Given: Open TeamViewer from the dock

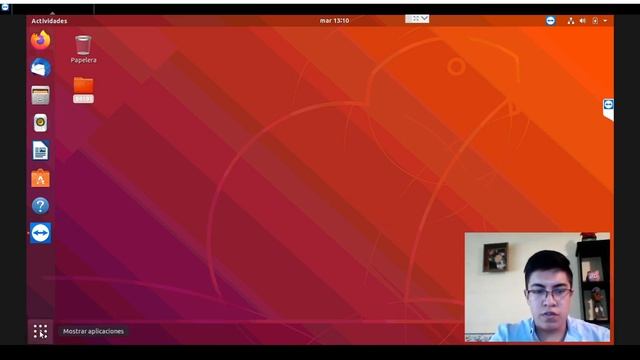Looking at the screenshot, I should point(40,233).
